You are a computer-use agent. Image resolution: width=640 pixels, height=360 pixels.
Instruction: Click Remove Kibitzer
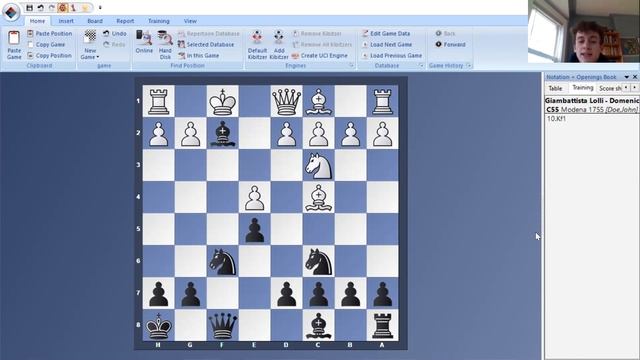pos(317,33)
